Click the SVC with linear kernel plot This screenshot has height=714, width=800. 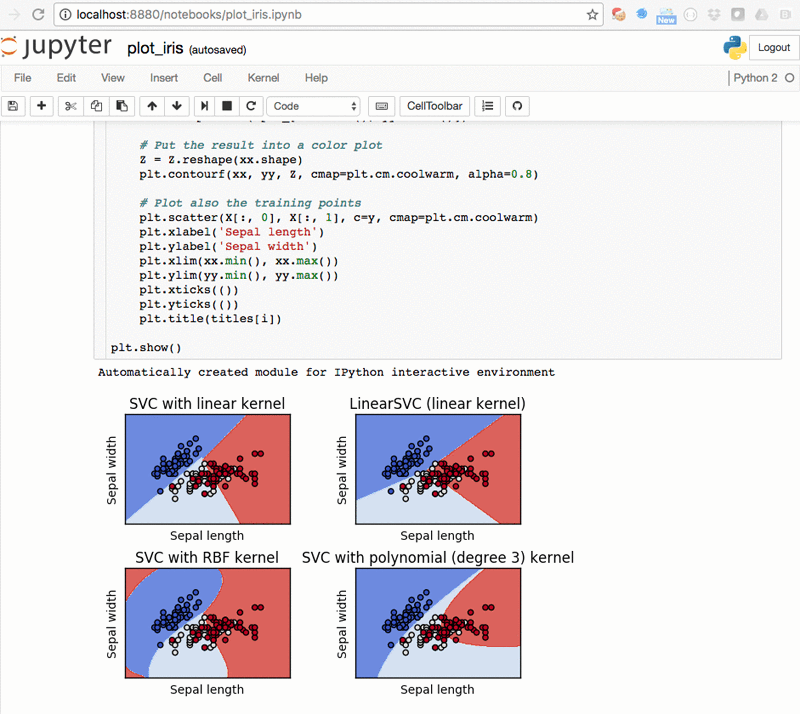208,469
